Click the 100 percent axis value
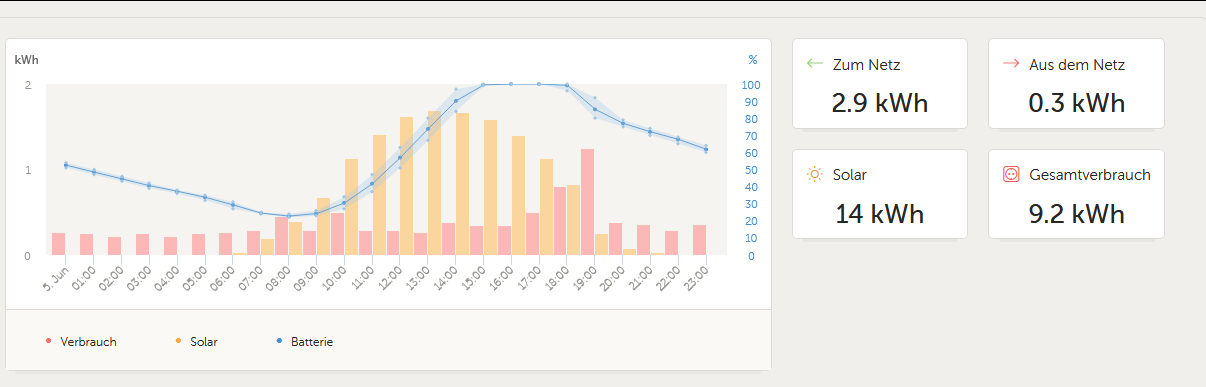The width and height of the screenshot is (1206, 387). coord(751,85)
